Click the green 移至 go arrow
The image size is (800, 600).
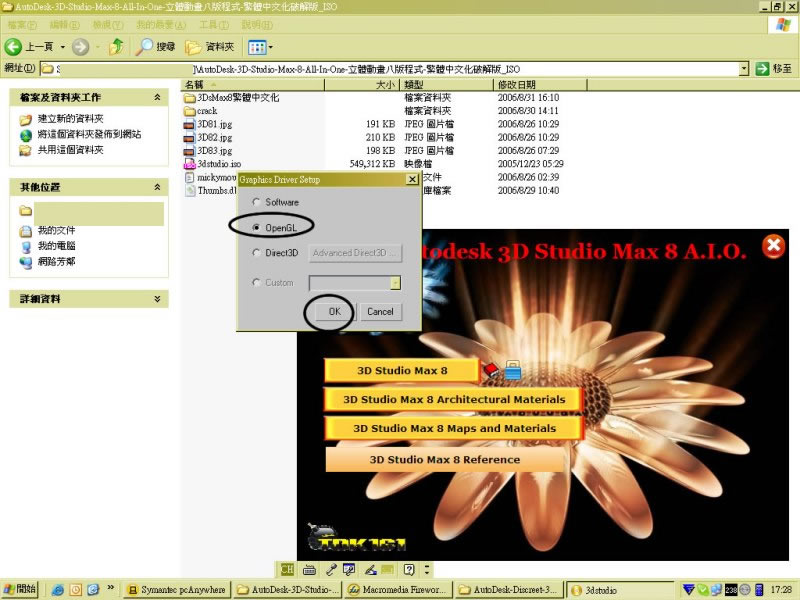762,68
